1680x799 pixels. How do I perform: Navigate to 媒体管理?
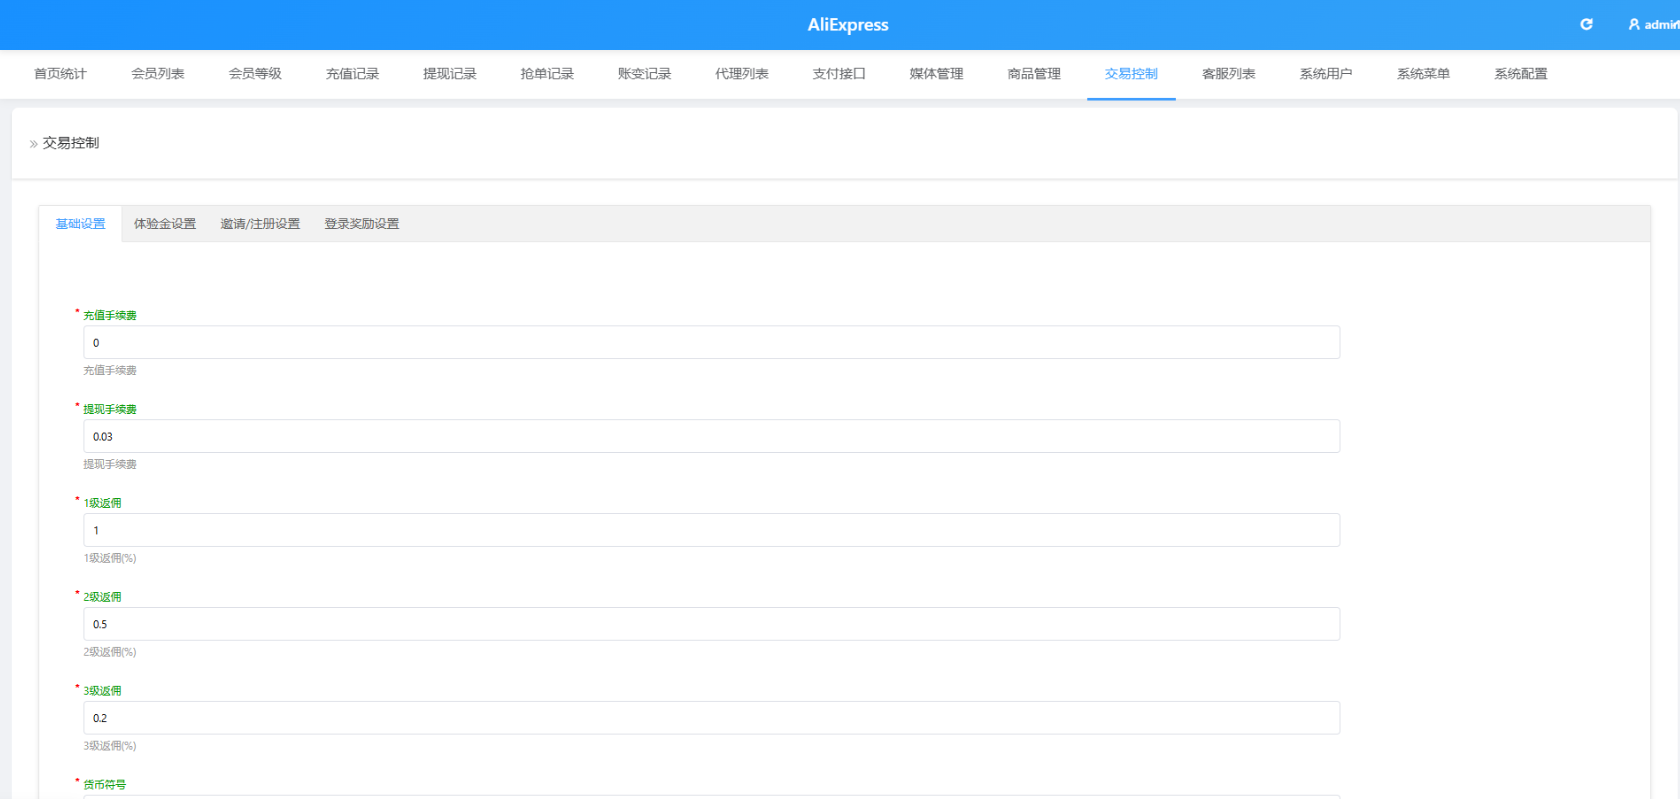(936, 74)
